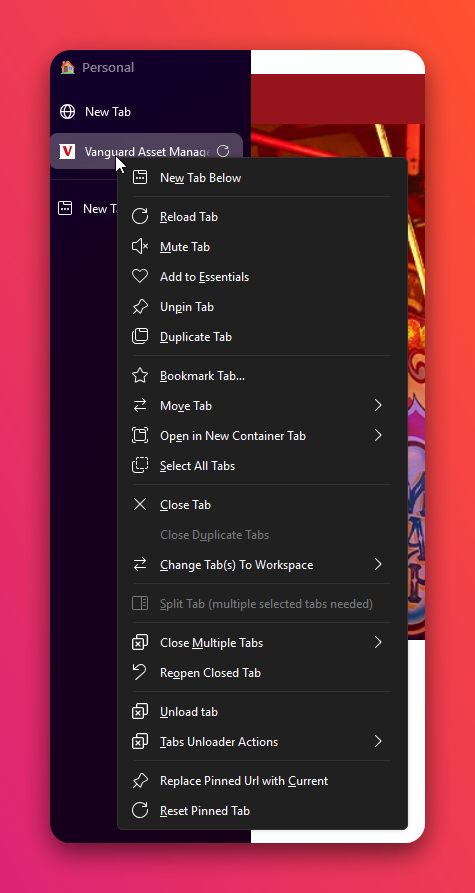Expand Tabs Unloader Actions submenu chevron
The height and width of the screenshot is (893, 475).
pyautogui.click(x=378, y=742)
